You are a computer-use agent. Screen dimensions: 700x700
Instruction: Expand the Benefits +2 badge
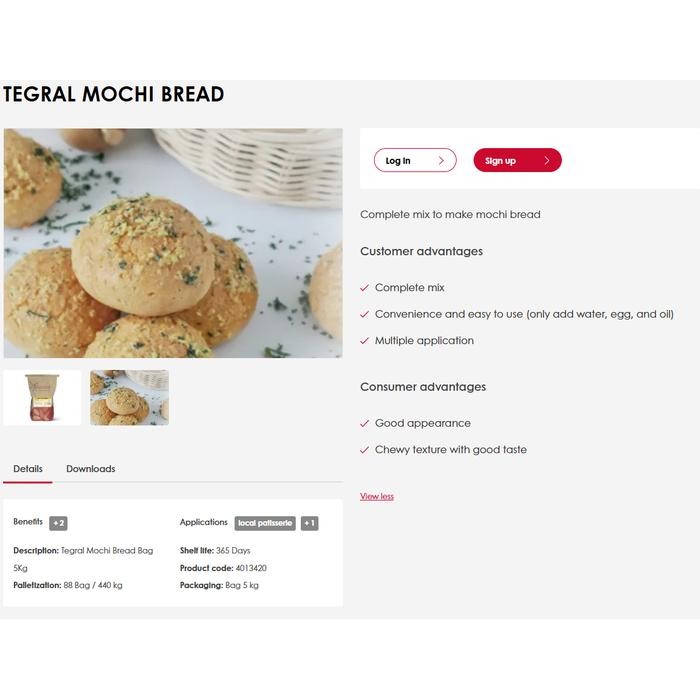point(58,523)
